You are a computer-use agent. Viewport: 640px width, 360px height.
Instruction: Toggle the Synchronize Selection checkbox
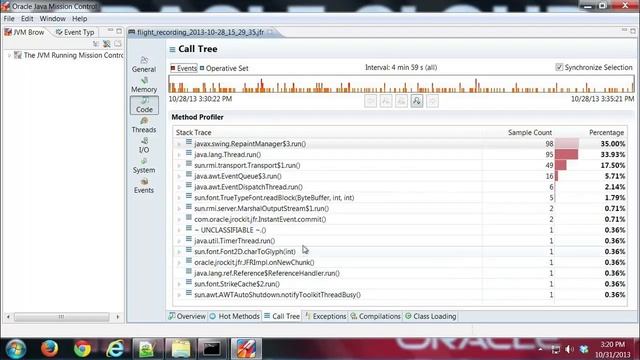click(559, 67)
